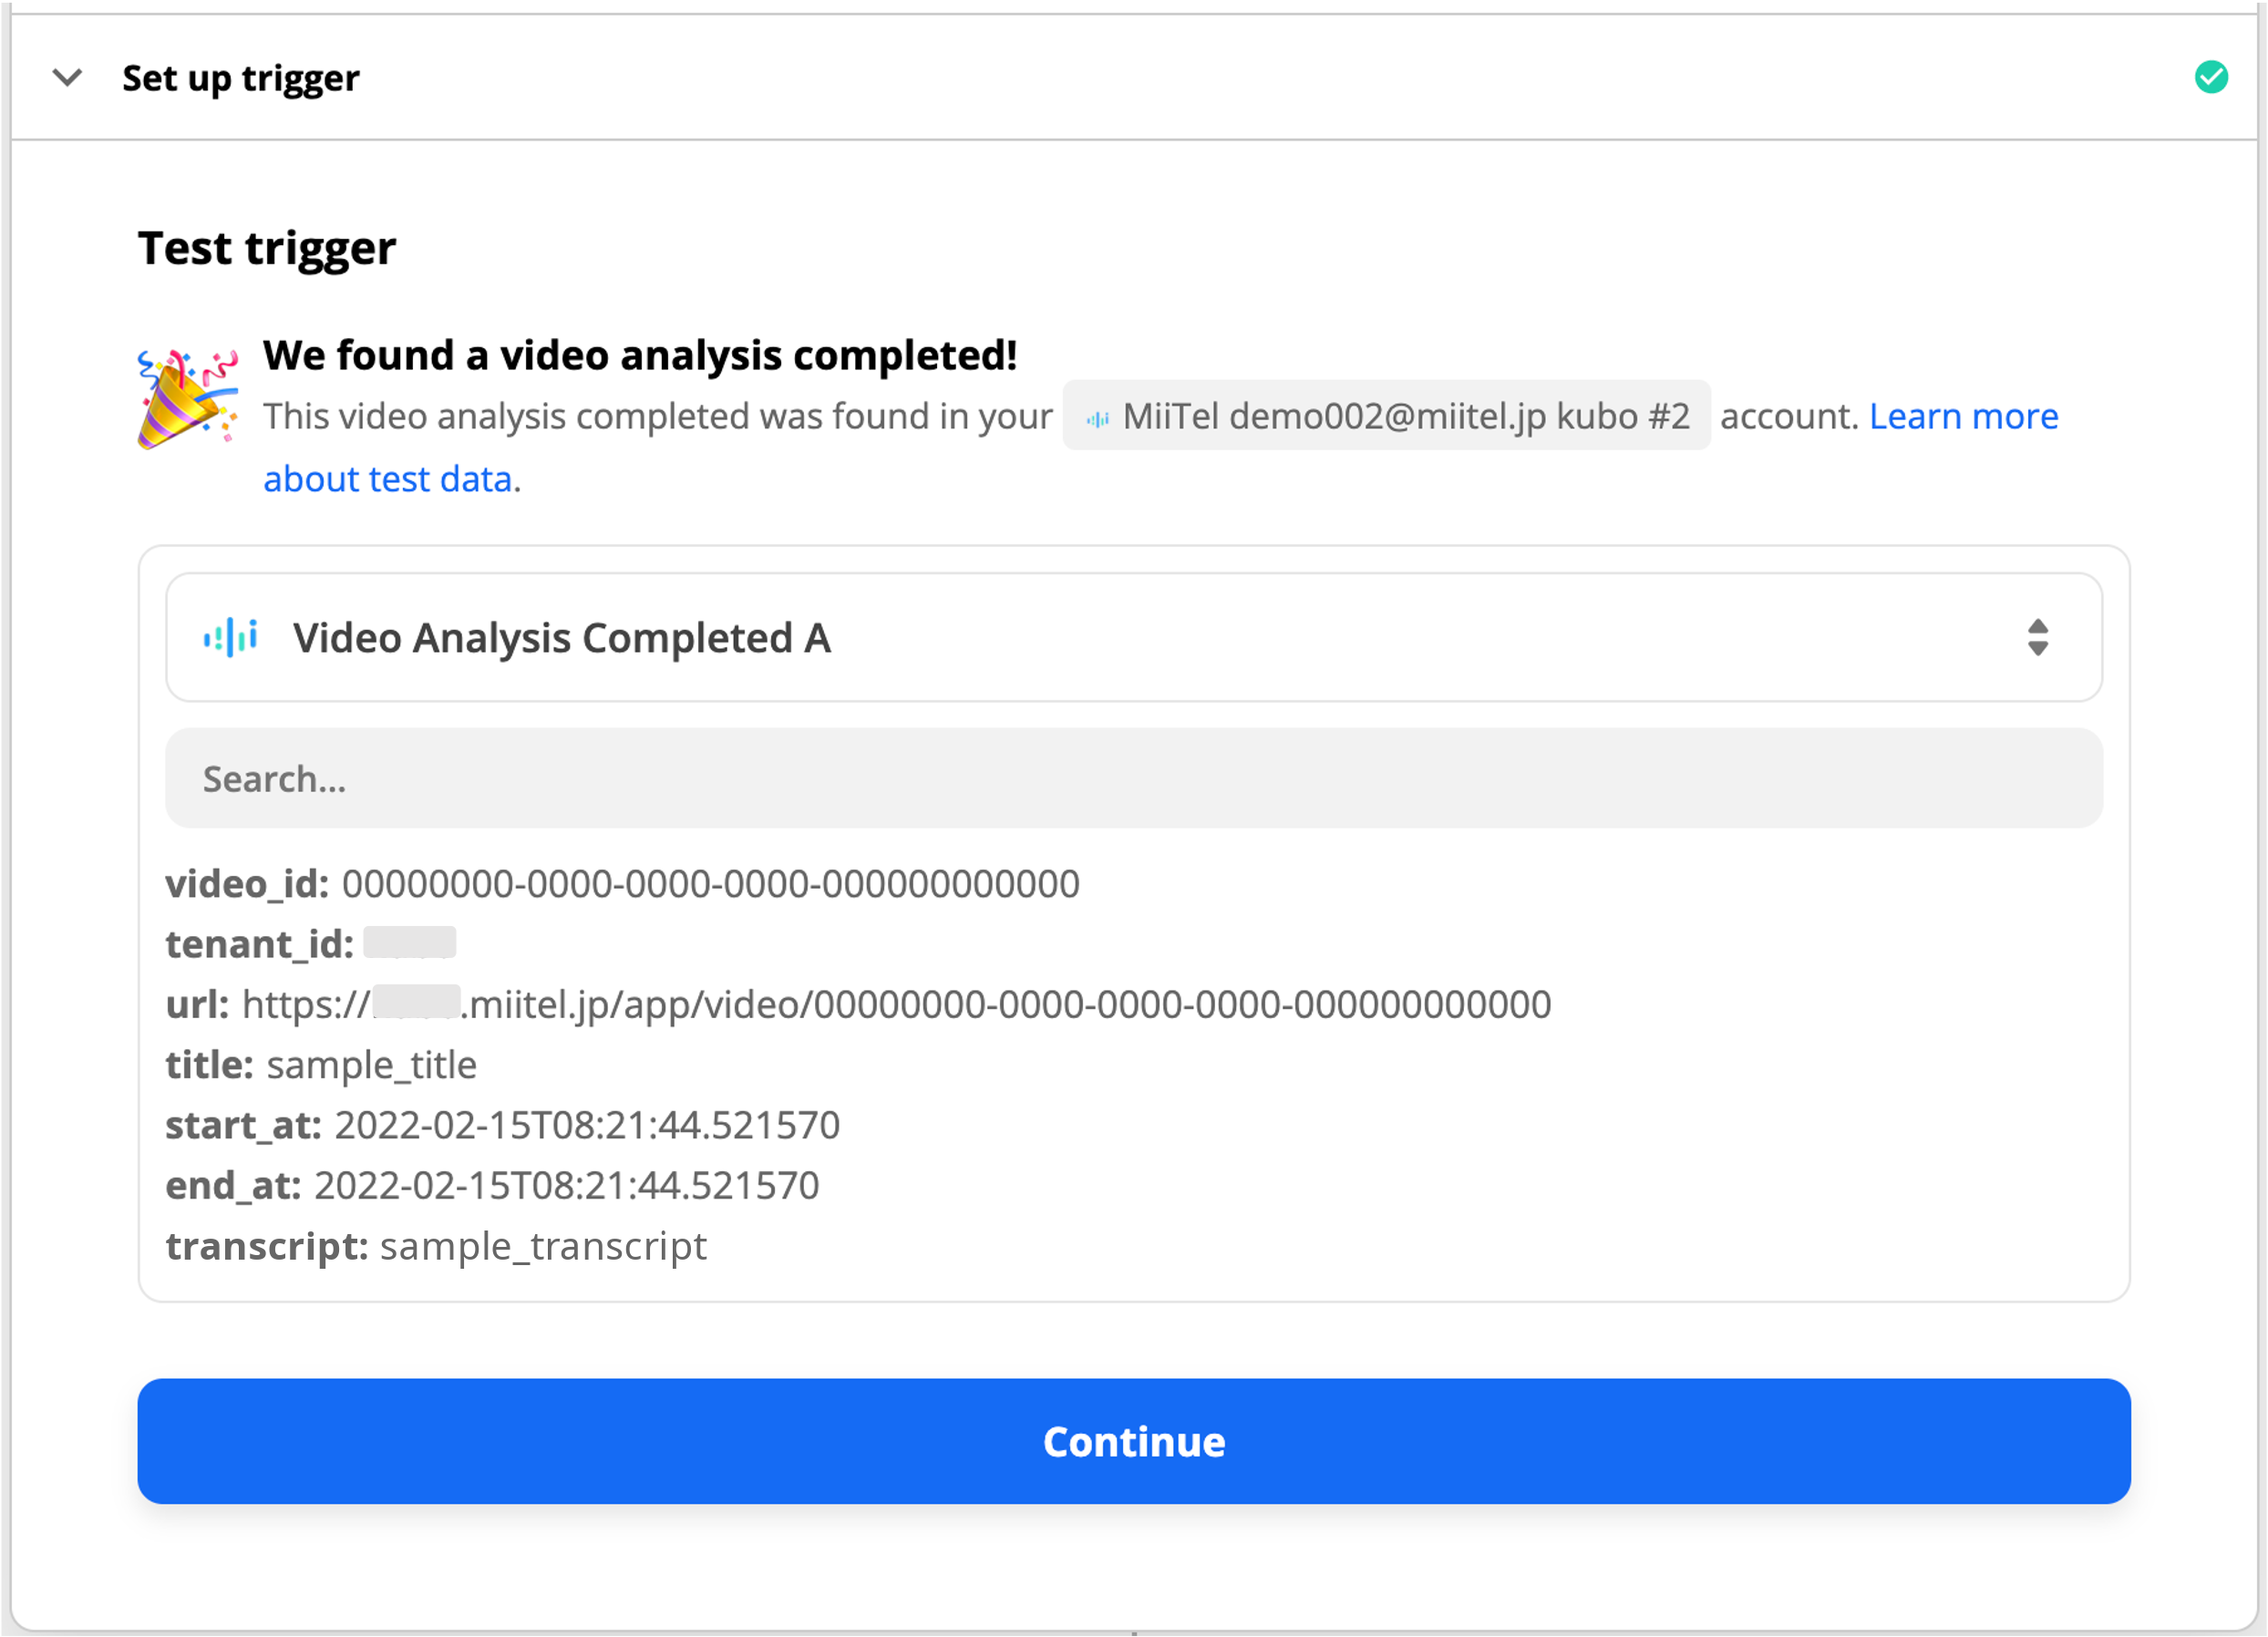Open the Learn more link
Viewport: 2268px width, 1637px height.
click(1963, 416)
